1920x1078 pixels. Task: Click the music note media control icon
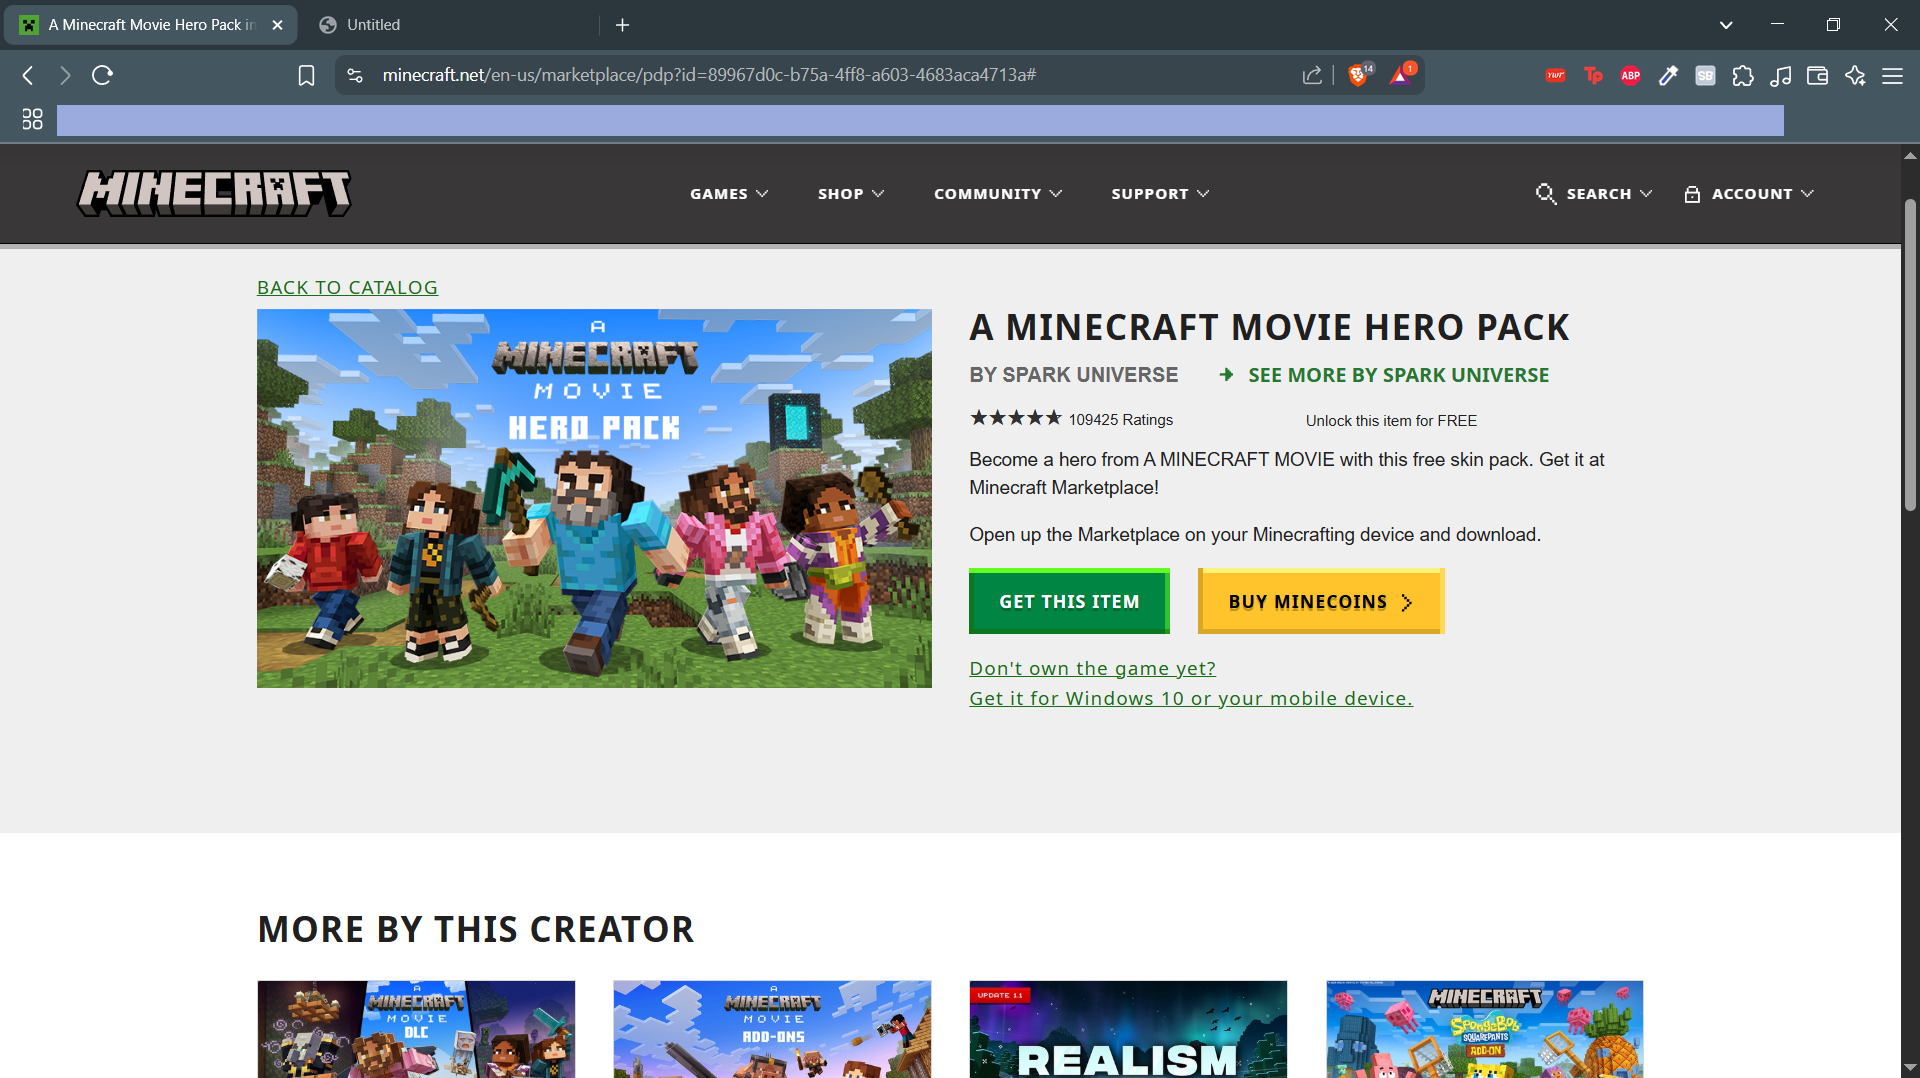[1780, 75]
